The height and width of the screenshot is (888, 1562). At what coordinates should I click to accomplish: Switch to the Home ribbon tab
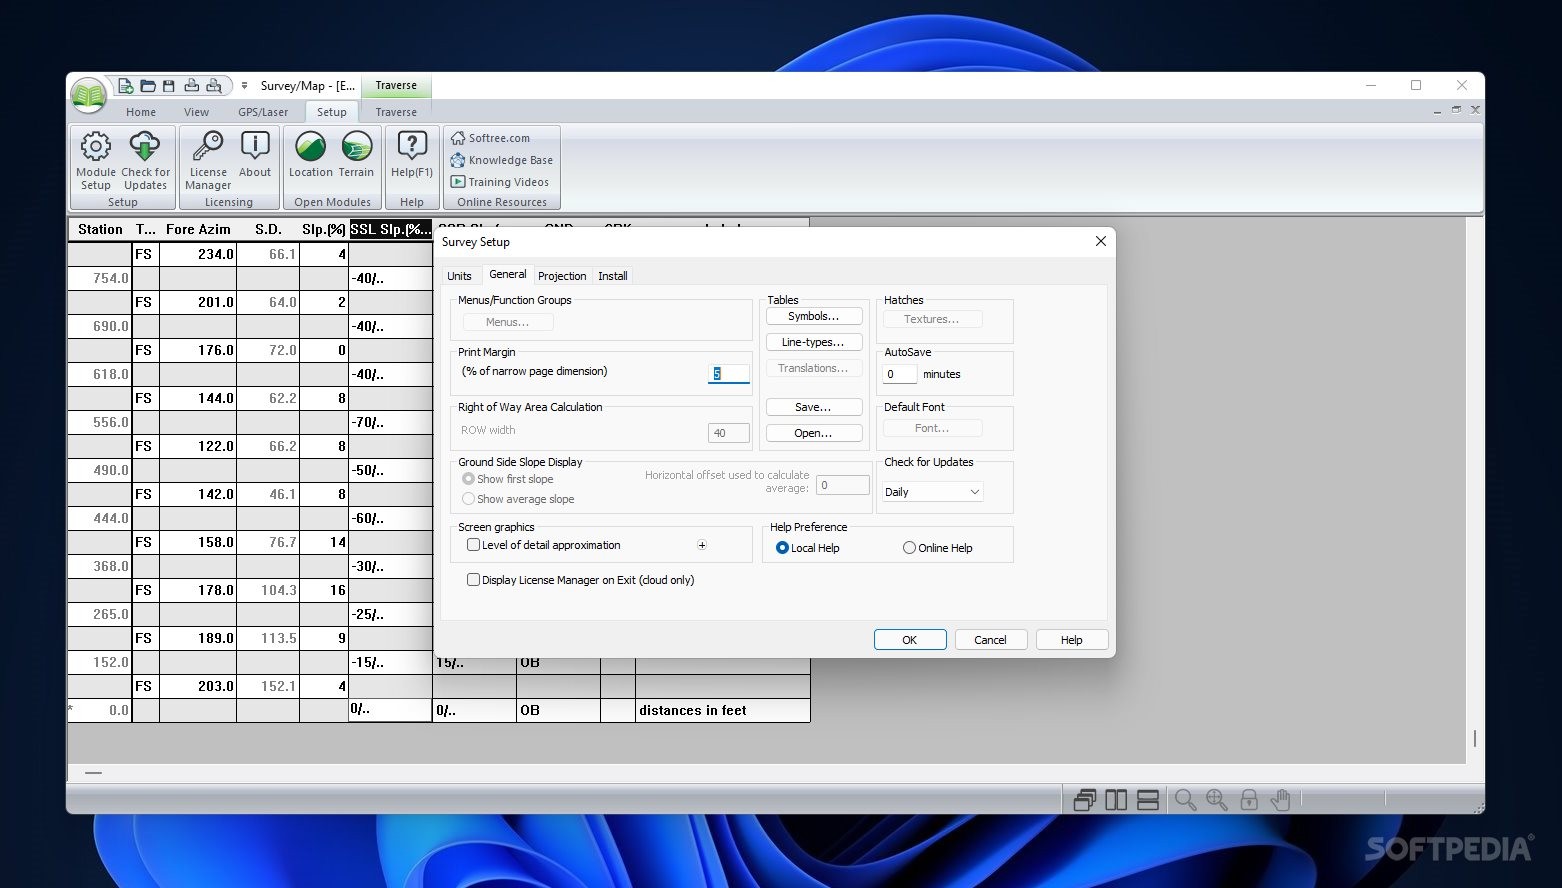pyautogui.click(x=141, y=112)
